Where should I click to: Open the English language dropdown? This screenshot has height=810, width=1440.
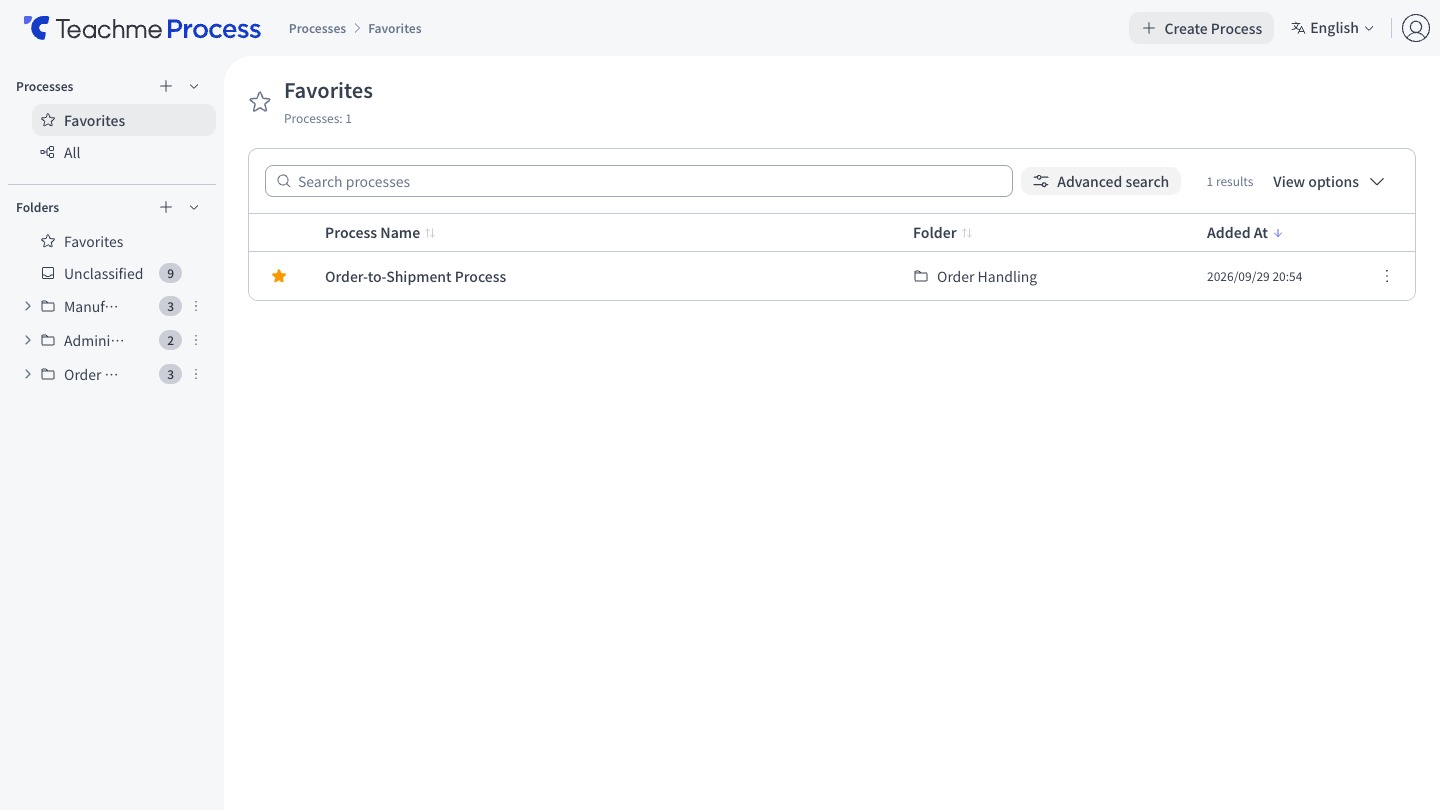tap(1332, 28)
